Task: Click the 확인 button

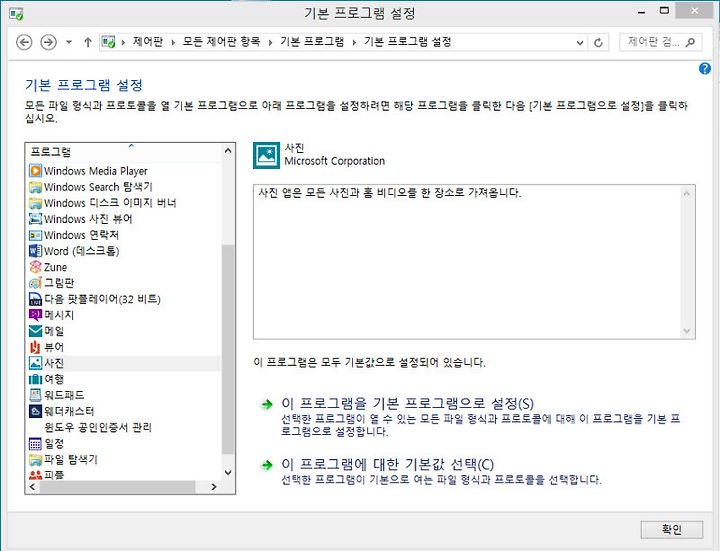Action: (672, 529)
